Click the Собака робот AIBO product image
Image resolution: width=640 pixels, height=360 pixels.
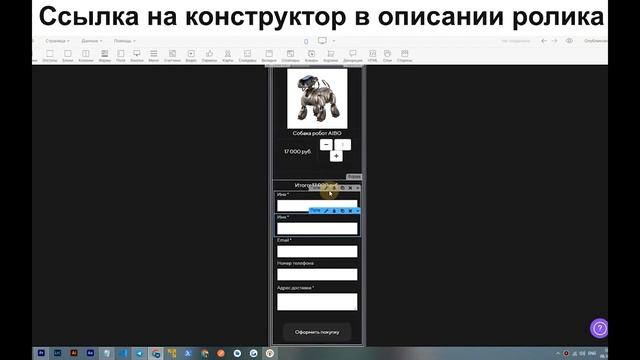pyautogui.click(x=317, y=98)
